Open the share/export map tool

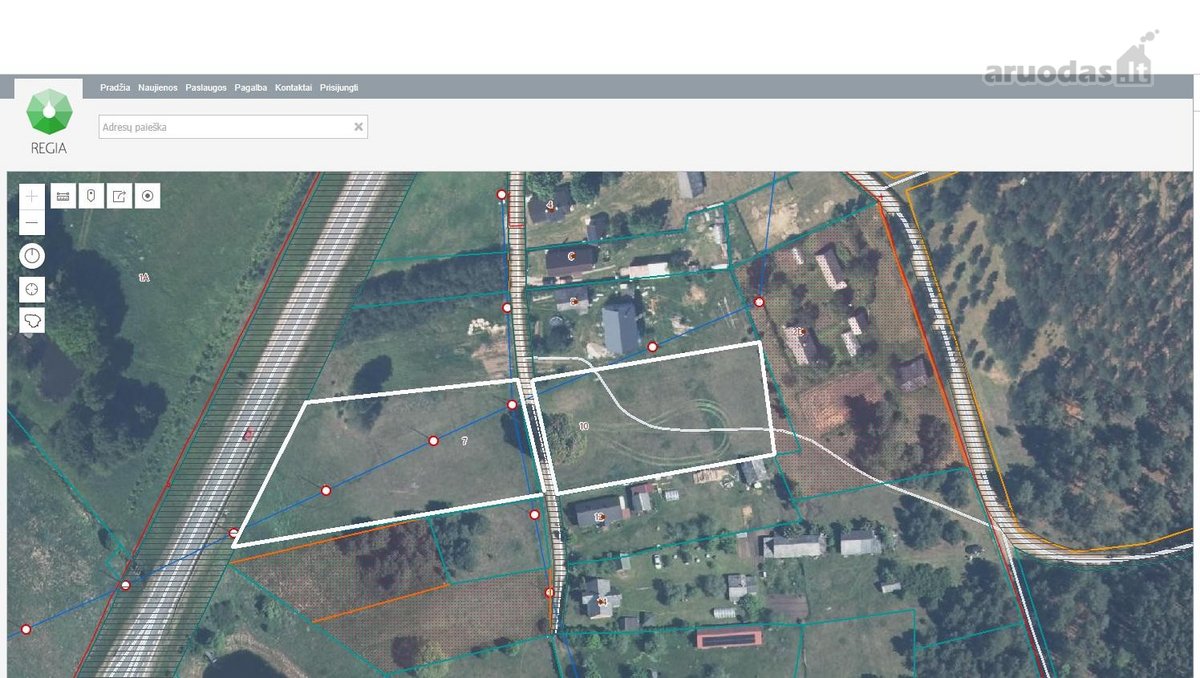click(x=119, y=196)
